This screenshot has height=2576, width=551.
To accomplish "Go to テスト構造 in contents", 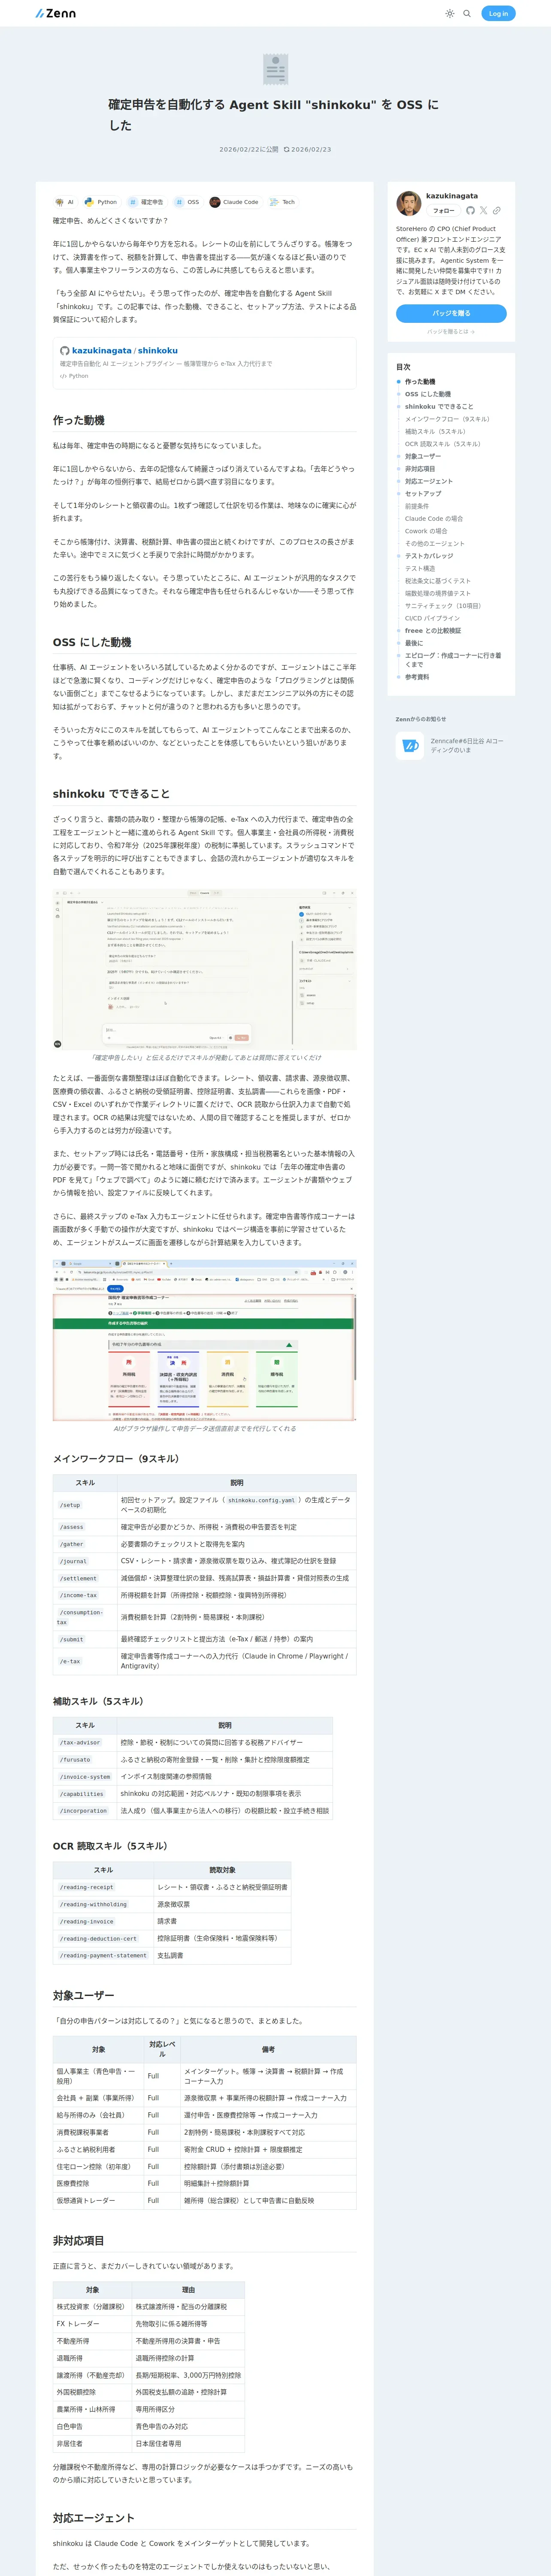I will pyautogui.click(x=420, y=568).
